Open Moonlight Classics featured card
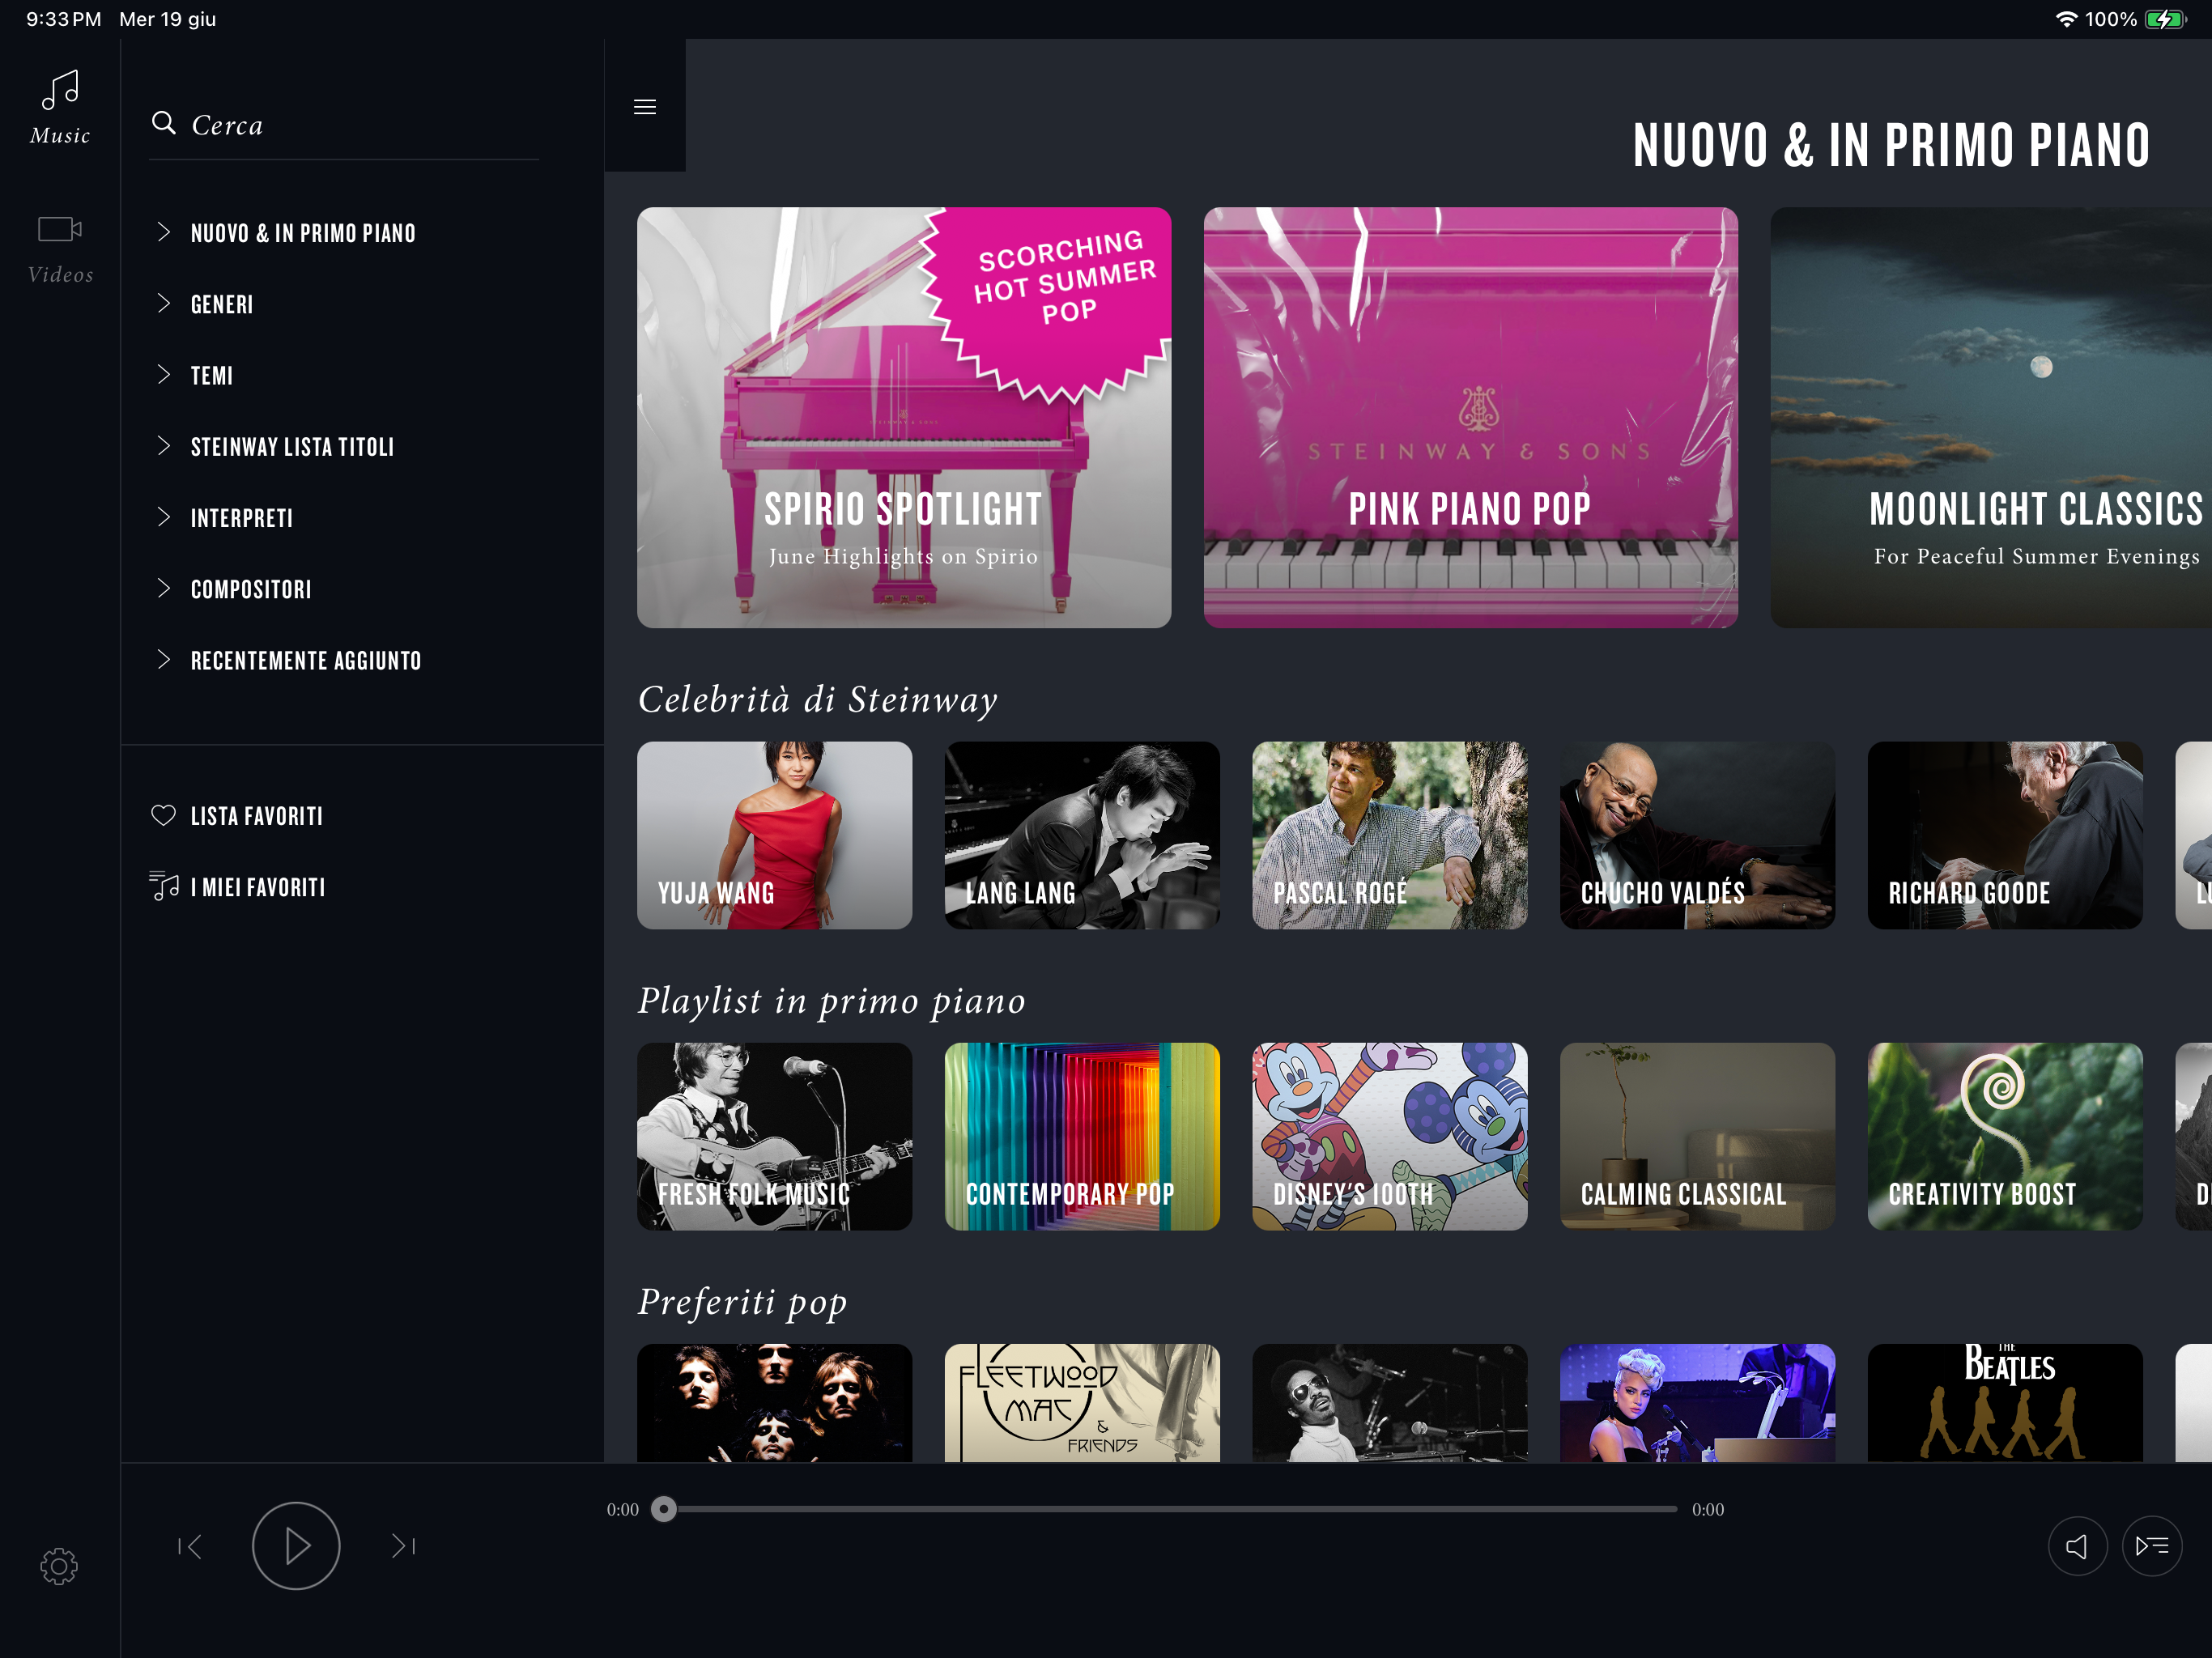 pos(1991,417)
